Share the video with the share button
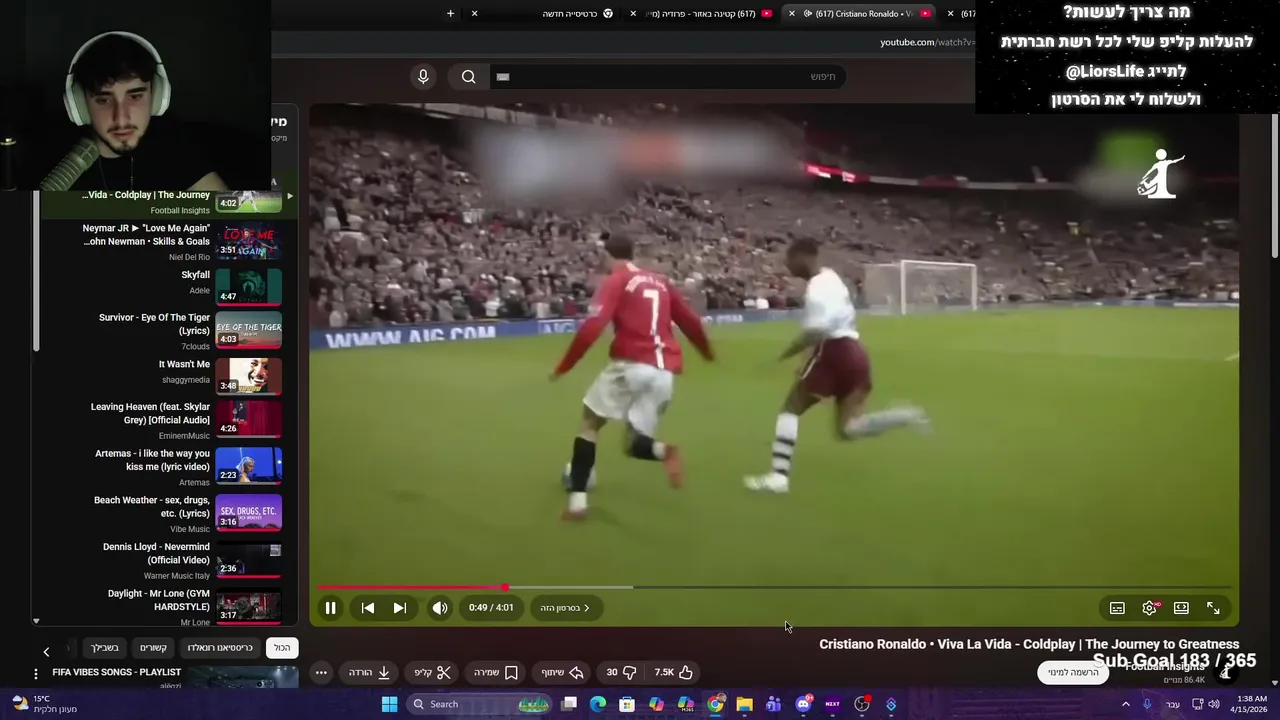Viewport: 1280px width, 720px height. (x=562, y=673)
